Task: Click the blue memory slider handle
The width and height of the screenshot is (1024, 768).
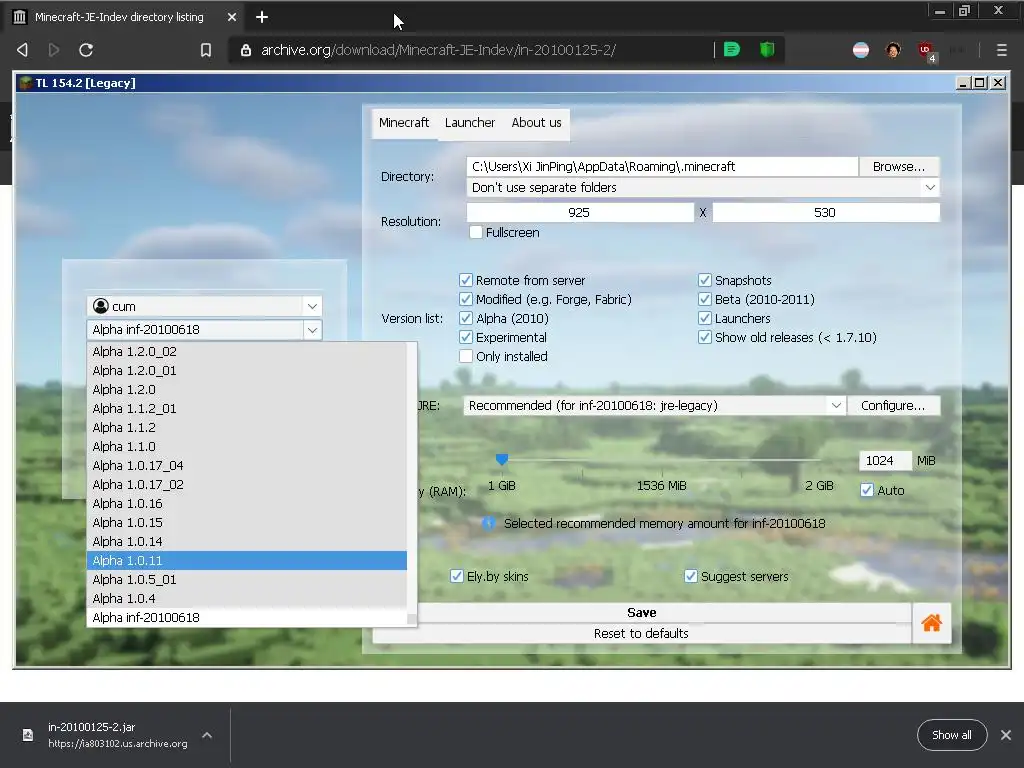Action: click(502, 460)
